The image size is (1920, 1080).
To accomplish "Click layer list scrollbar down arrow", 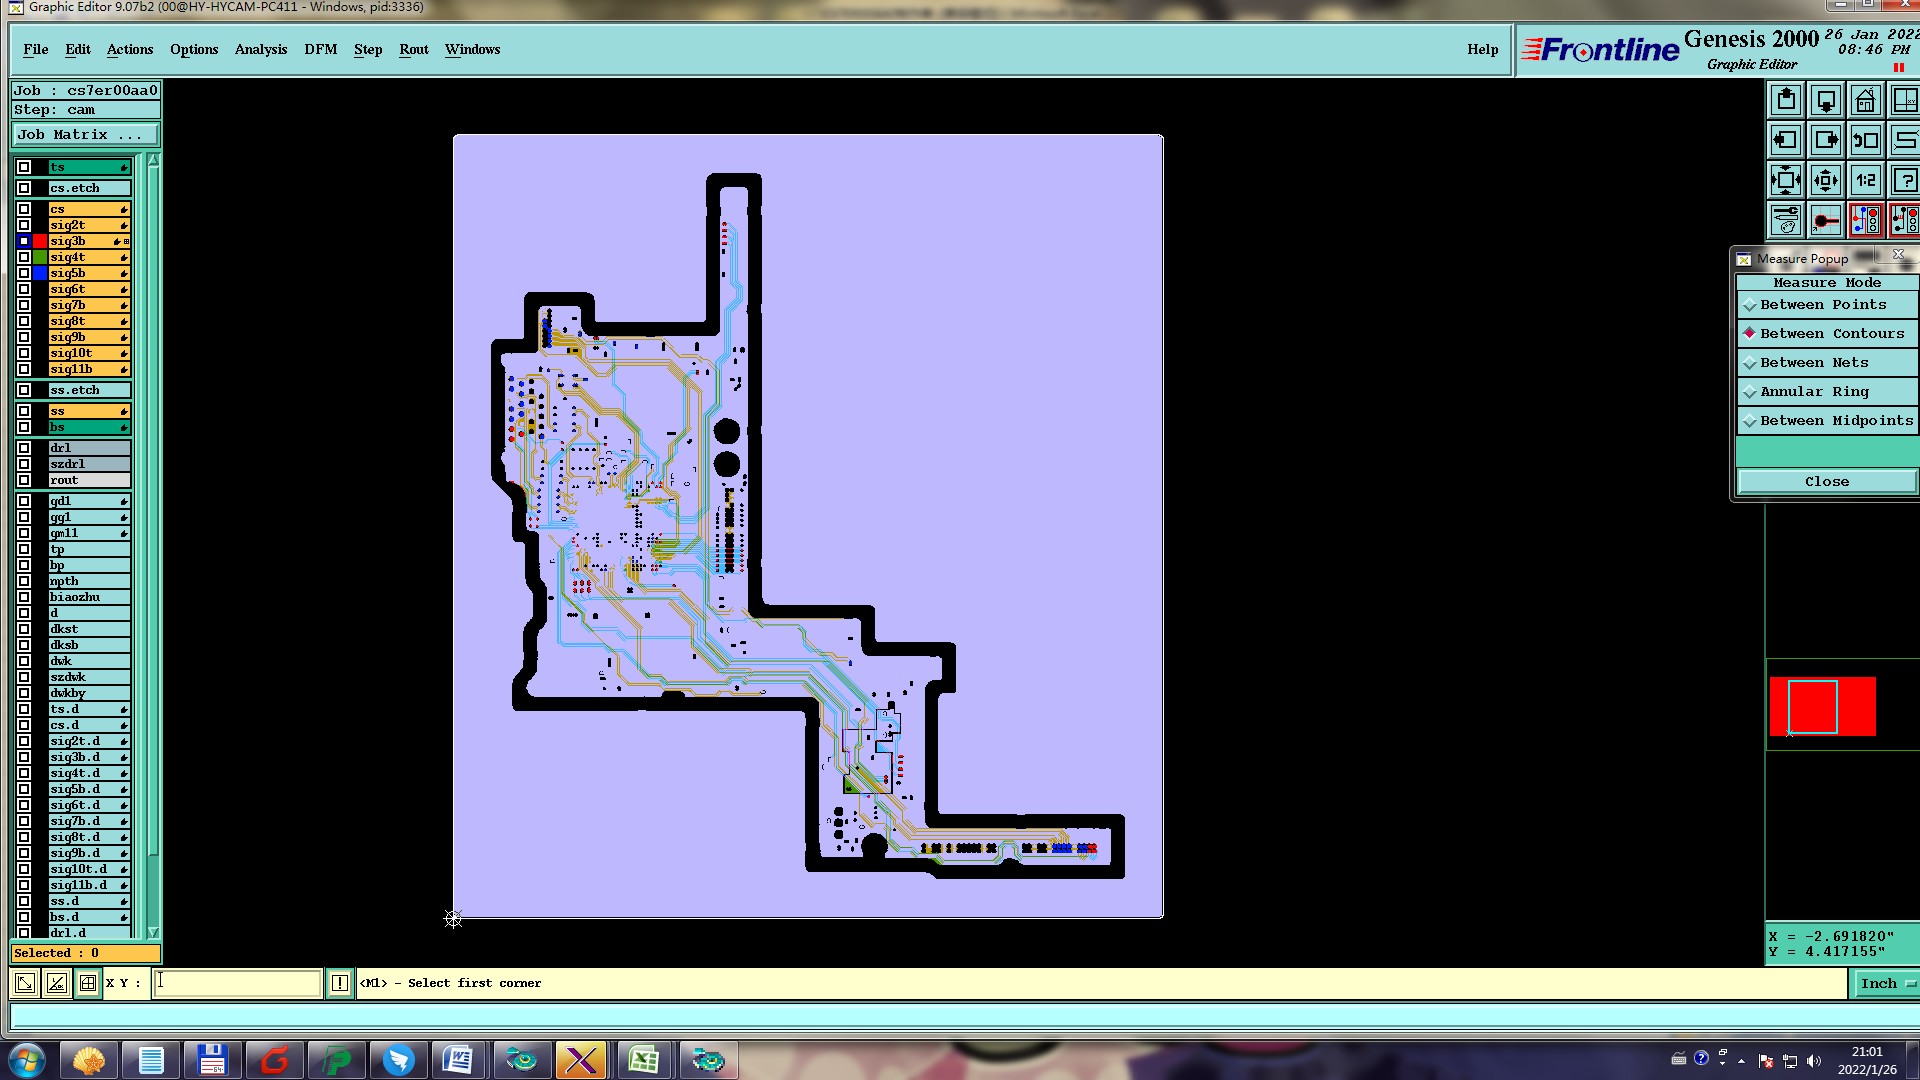I will point(153,931).
